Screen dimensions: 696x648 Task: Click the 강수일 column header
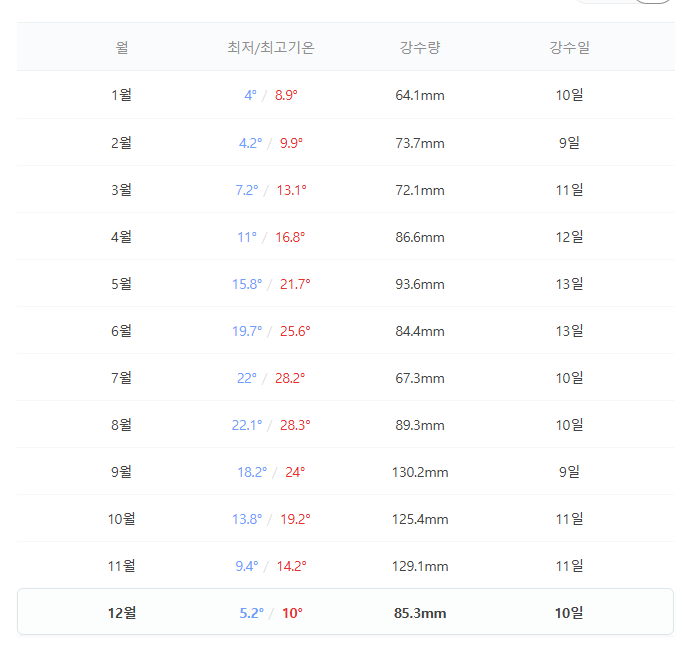tap(569, 47)
